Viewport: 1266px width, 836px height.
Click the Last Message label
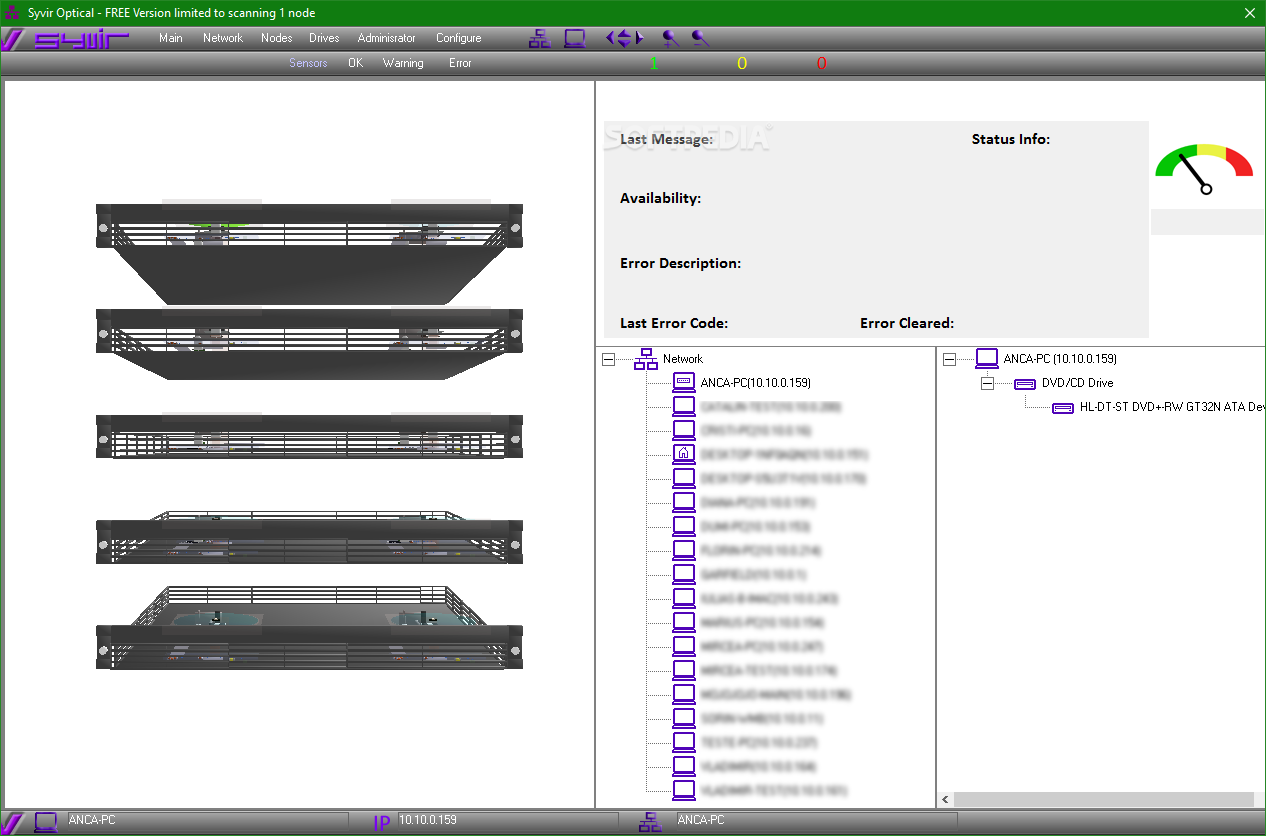[x=667, y=139]
